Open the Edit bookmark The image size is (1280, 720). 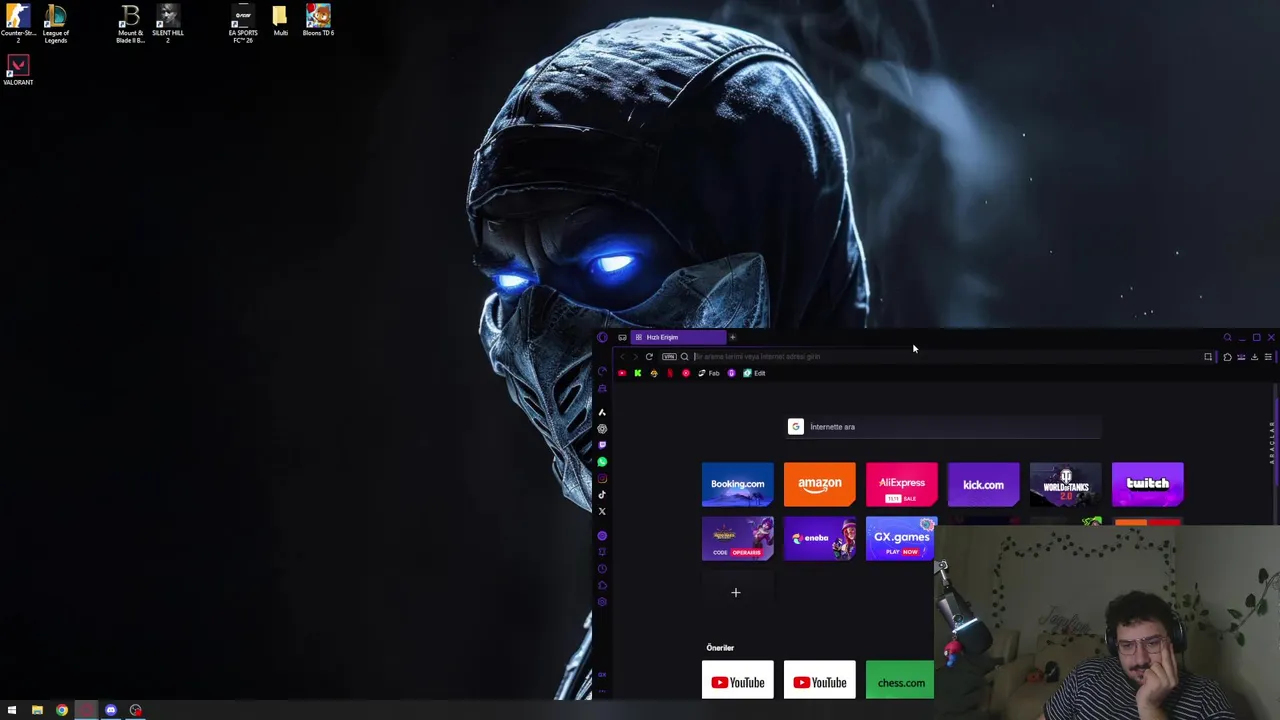[x=754, y=373]
